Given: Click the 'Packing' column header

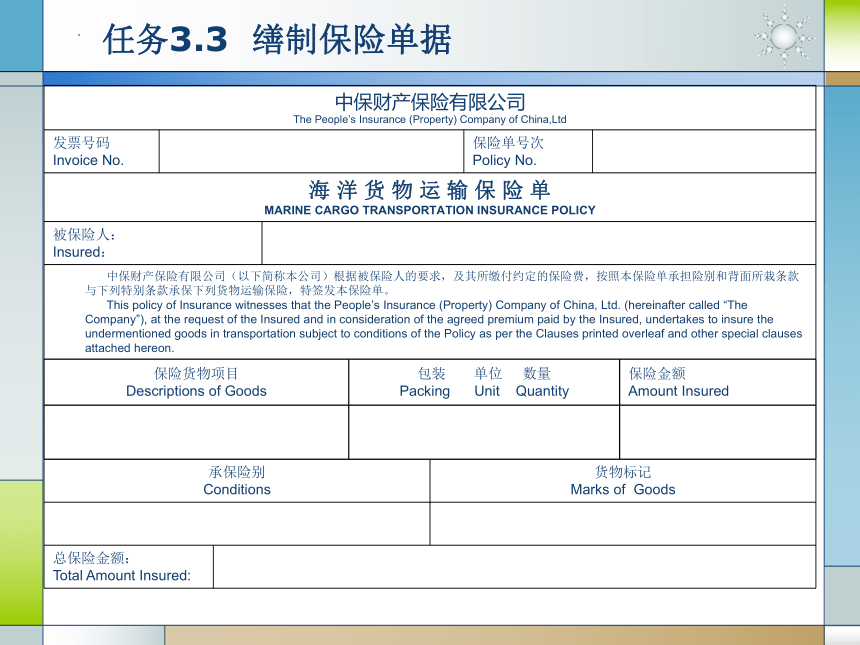Looking at the screenshot, I should tap(425, 391).
